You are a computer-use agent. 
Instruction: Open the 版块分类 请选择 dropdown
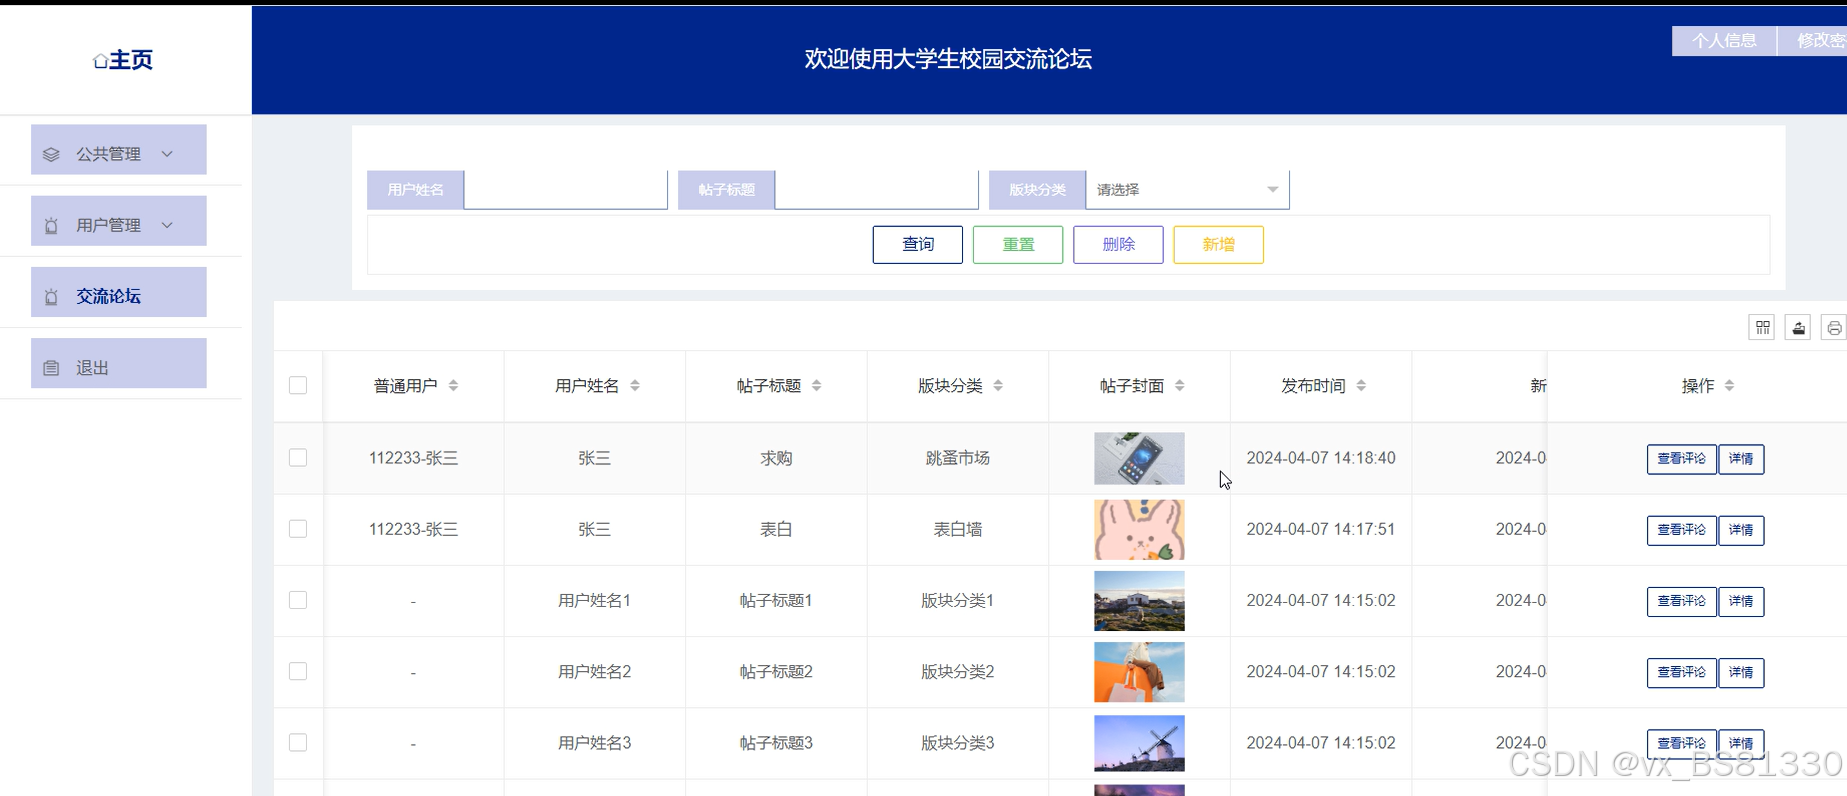click(1187, 190)
